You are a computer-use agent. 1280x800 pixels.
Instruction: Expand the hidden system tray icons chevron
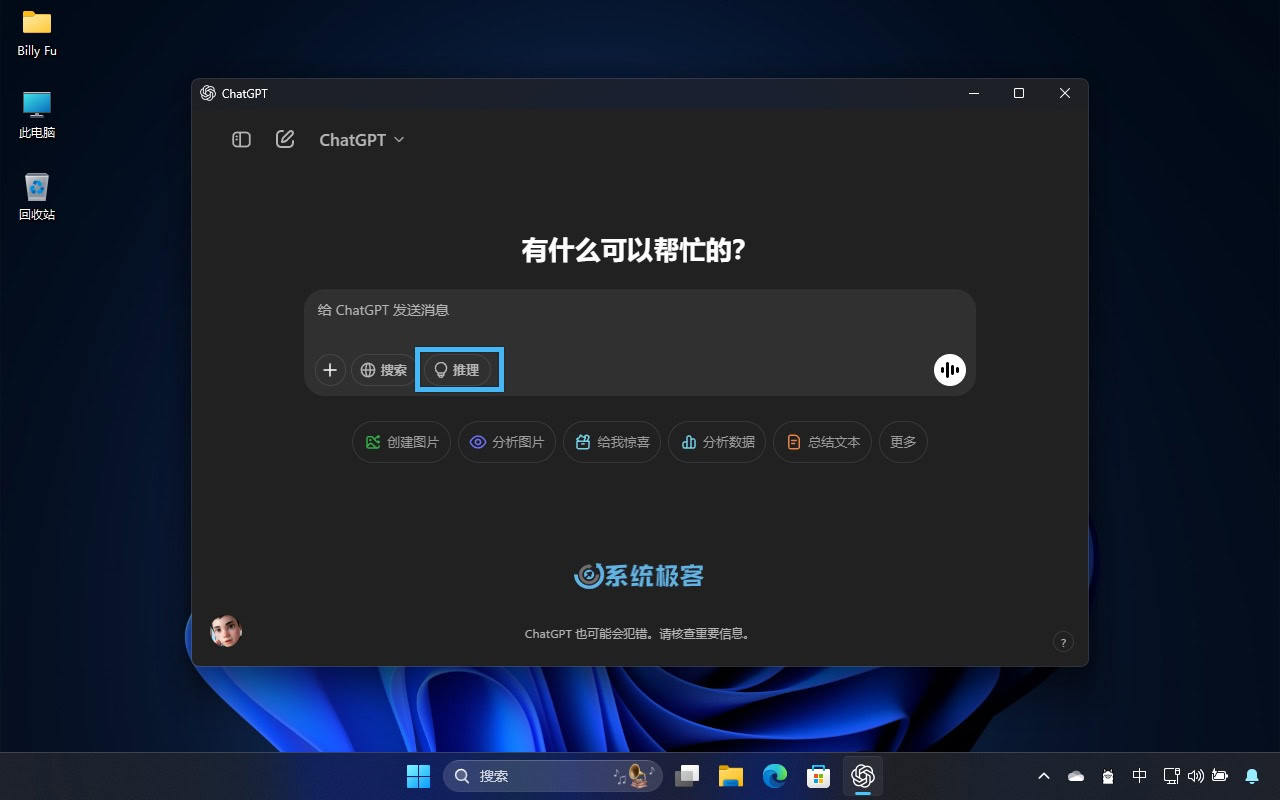tap(1044, 776)
